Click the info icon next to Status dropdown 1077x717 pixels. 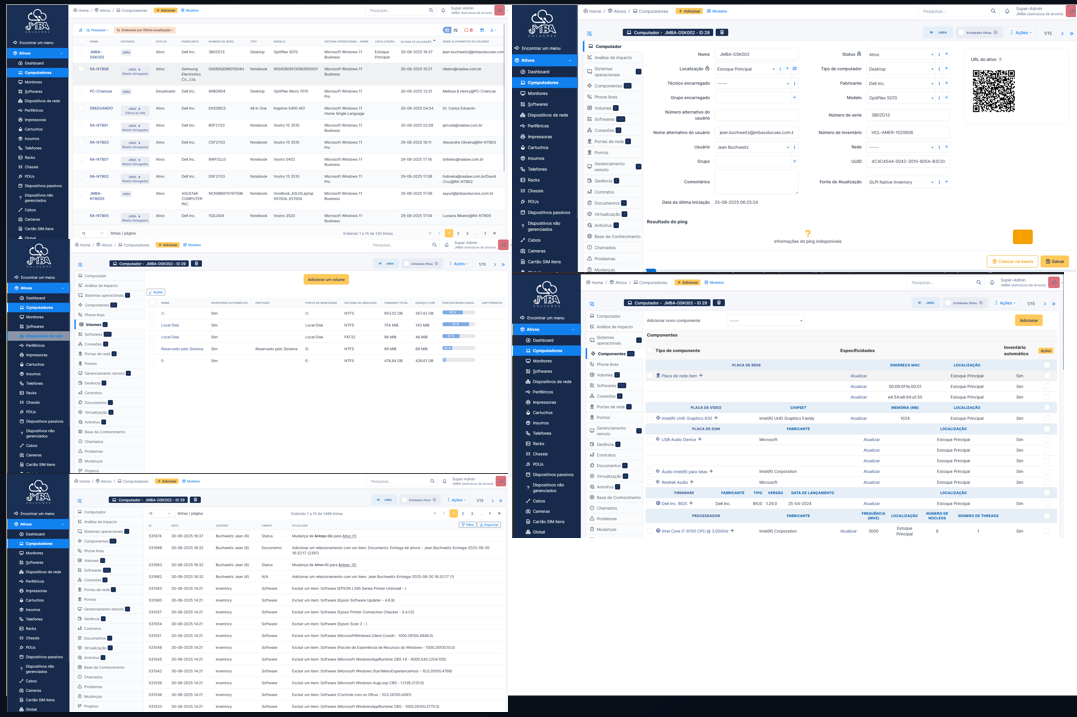click(x=938, y=54)
